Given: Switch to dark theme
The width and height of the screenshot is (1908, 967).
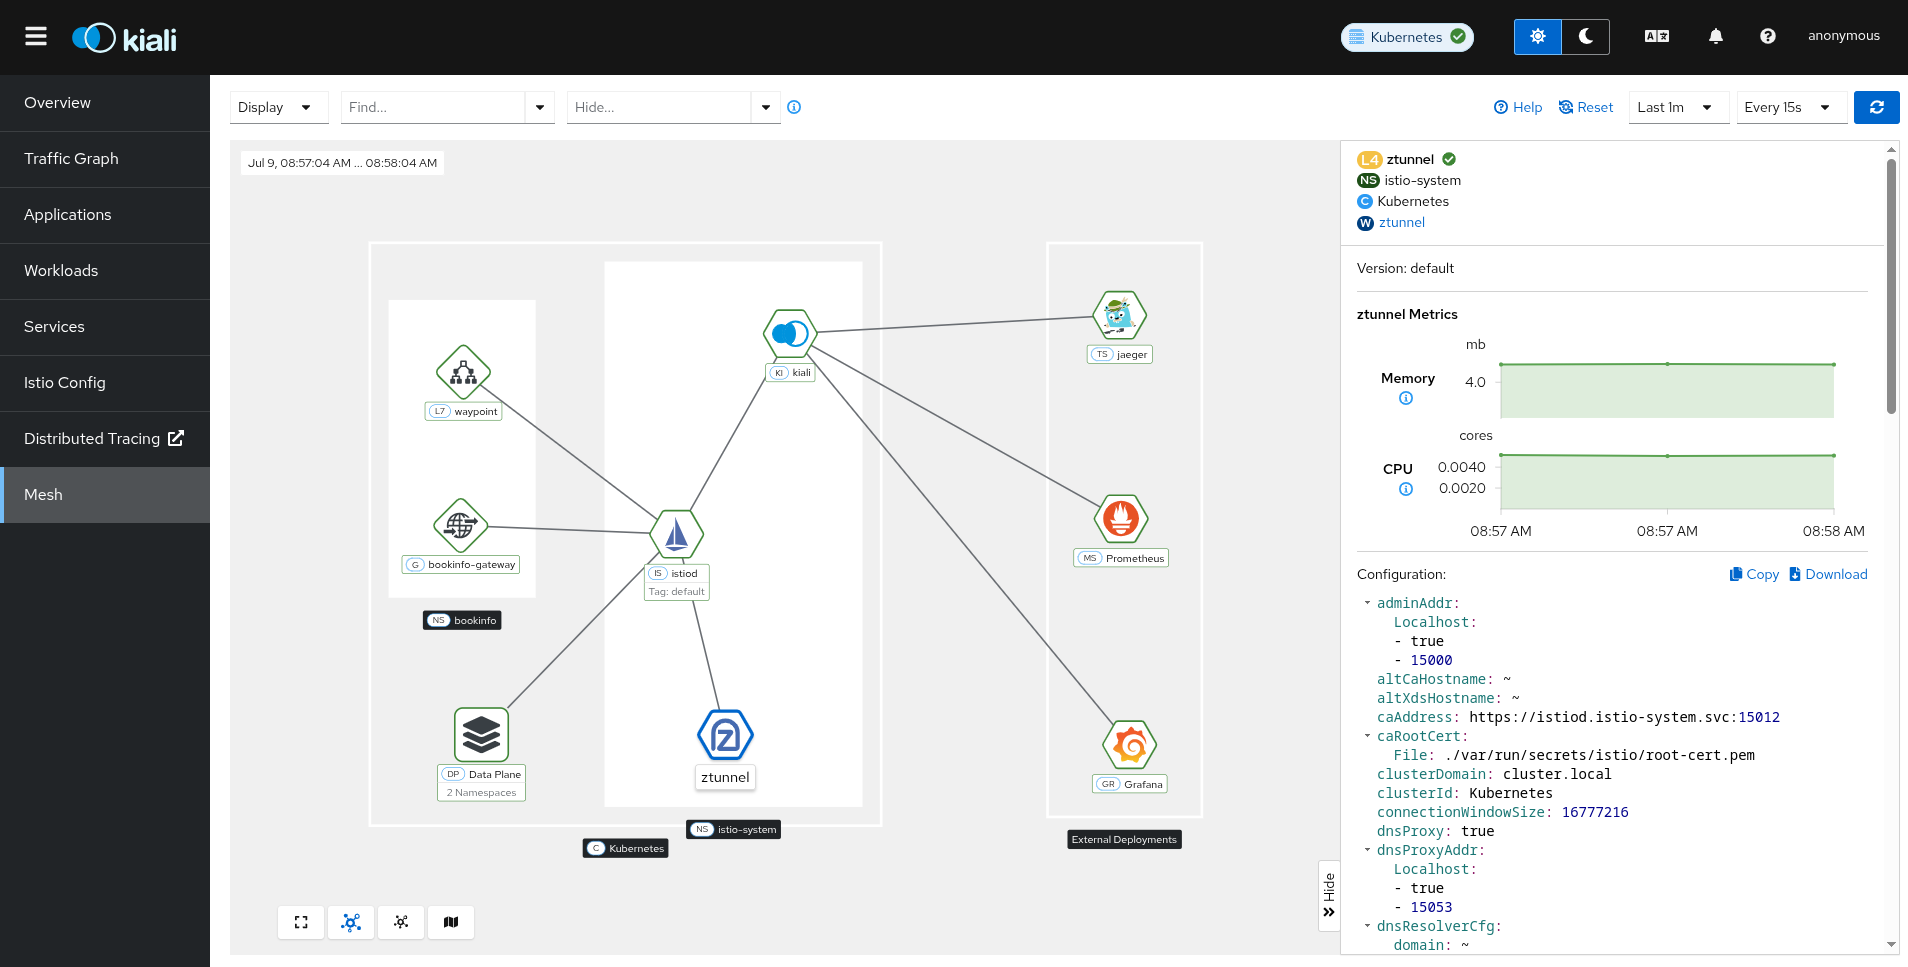Looking at the screenshot, I should 1585,37.
